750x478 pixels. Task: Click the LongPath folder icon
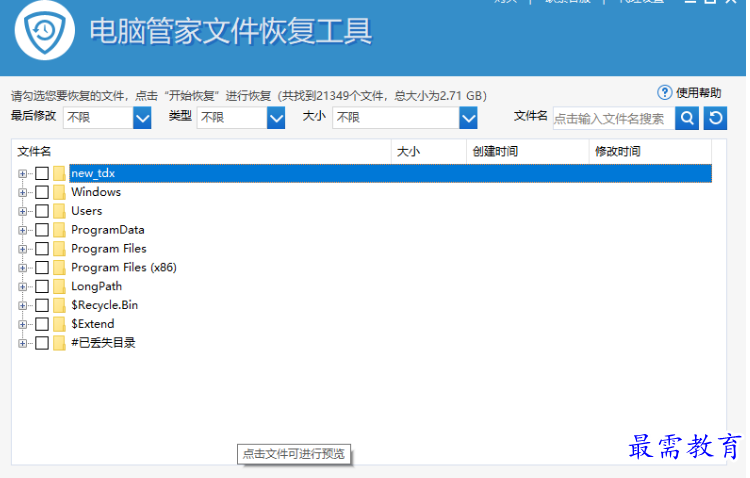tap(59, 287)
